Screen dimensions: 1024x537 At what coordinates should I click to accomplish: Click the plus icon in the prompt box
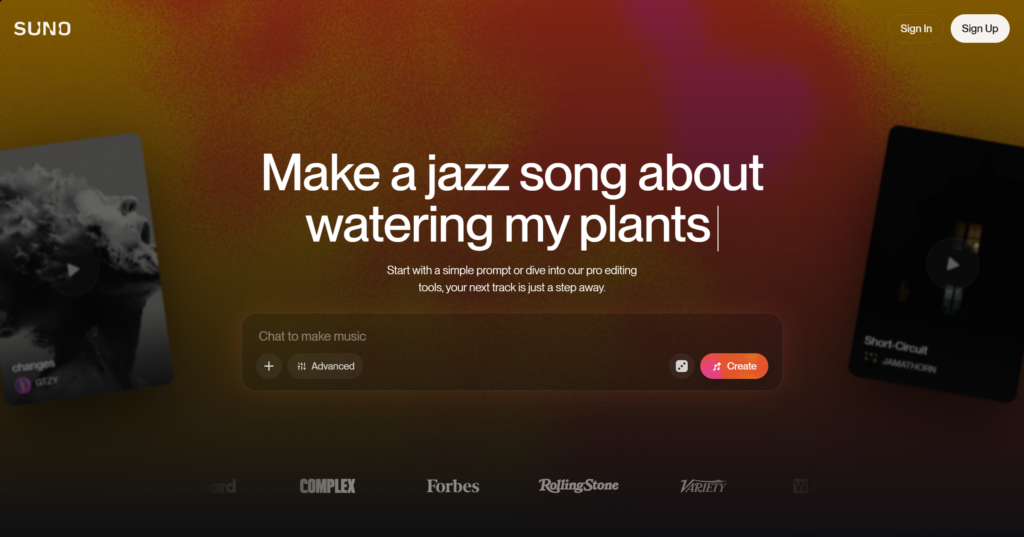click(x=268, y=366)
